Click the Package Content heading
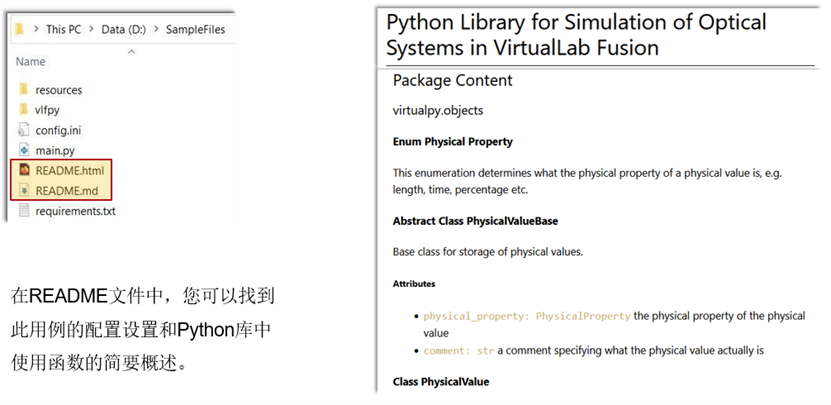 coord(453,81)
